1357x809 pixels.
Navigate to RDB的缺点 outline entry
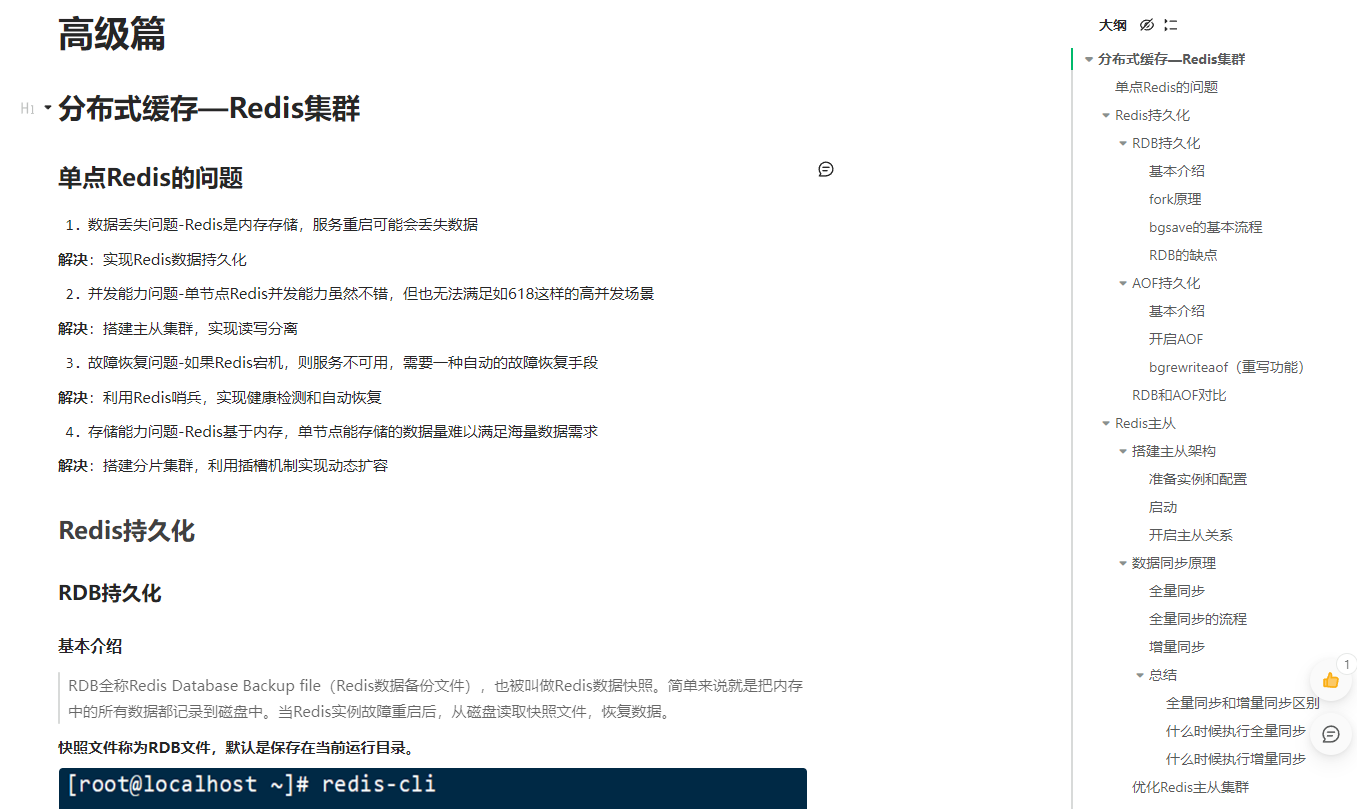(1183, 255)
